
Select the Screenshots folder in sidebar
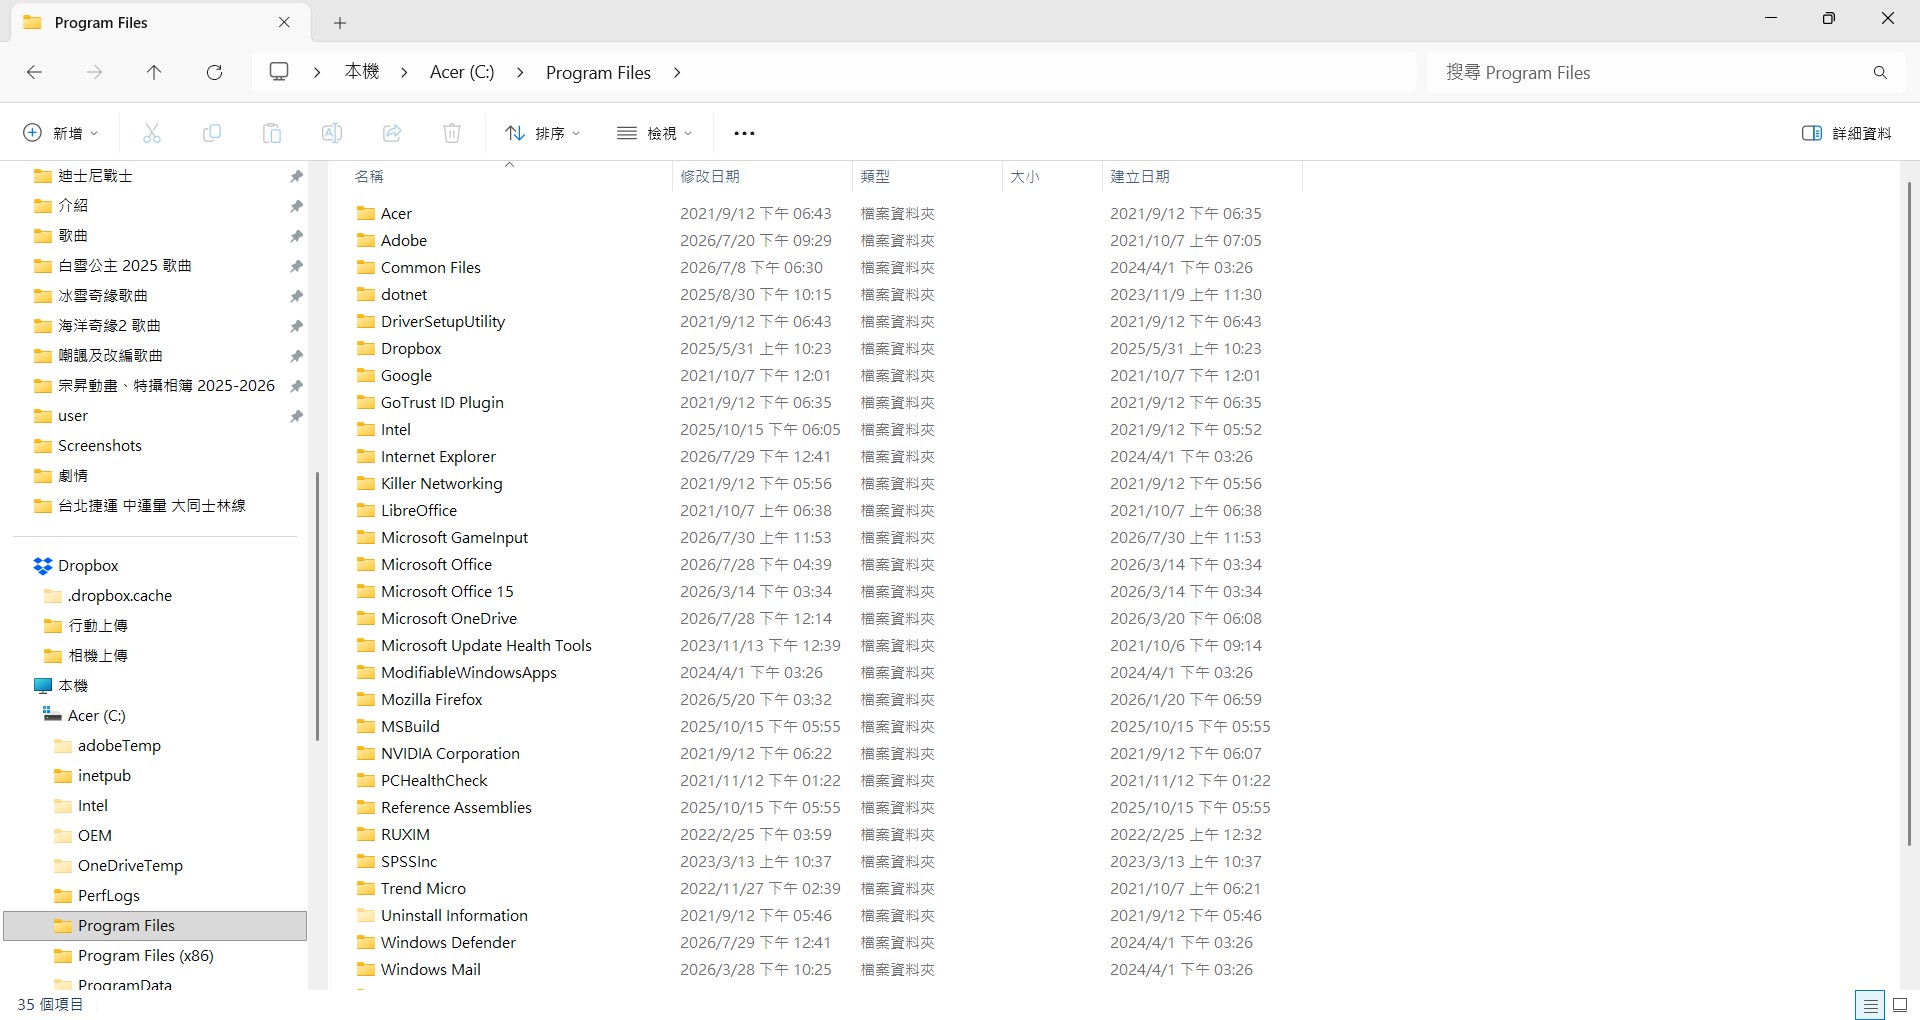click(100, 445)
